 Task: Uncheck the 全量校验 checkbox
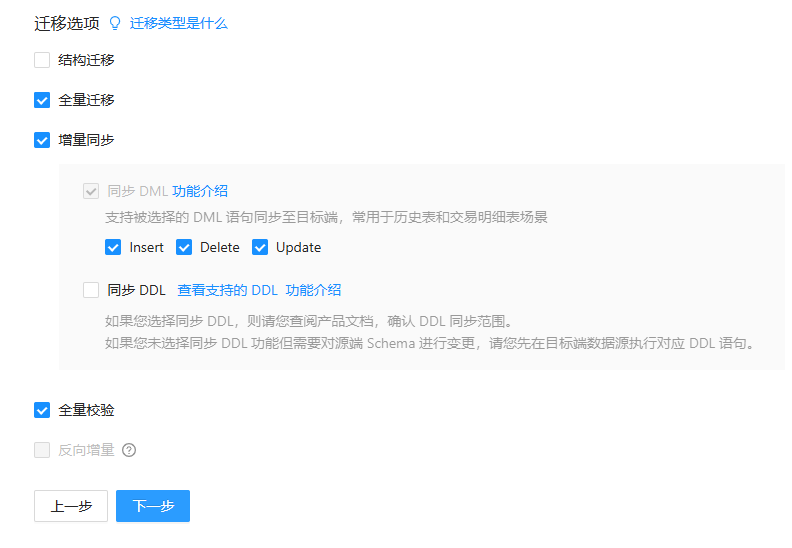point(42,410)
